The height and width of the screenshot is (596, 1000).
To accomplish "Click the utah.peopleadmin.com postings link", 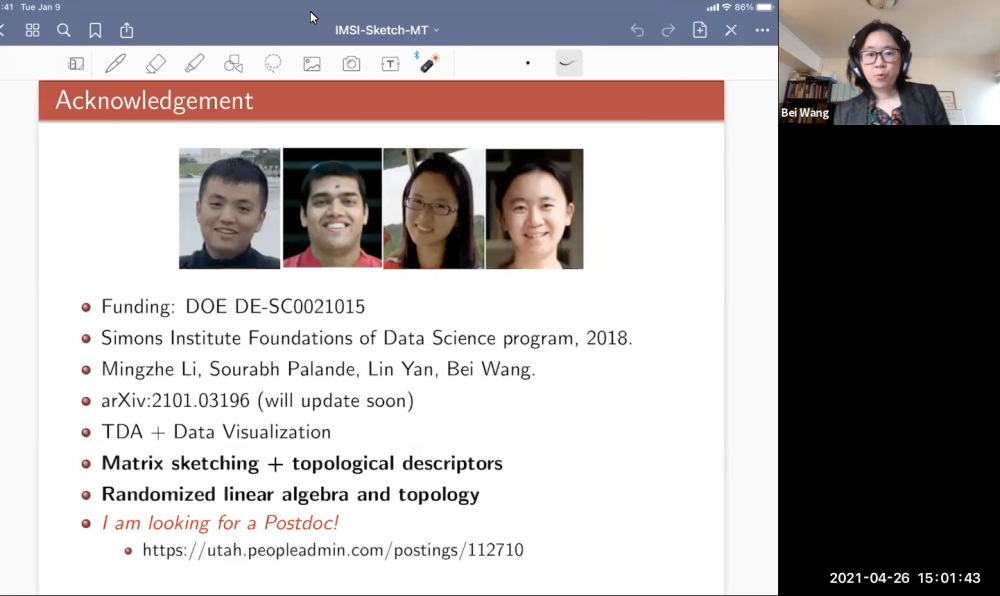I will click(333, 550).
